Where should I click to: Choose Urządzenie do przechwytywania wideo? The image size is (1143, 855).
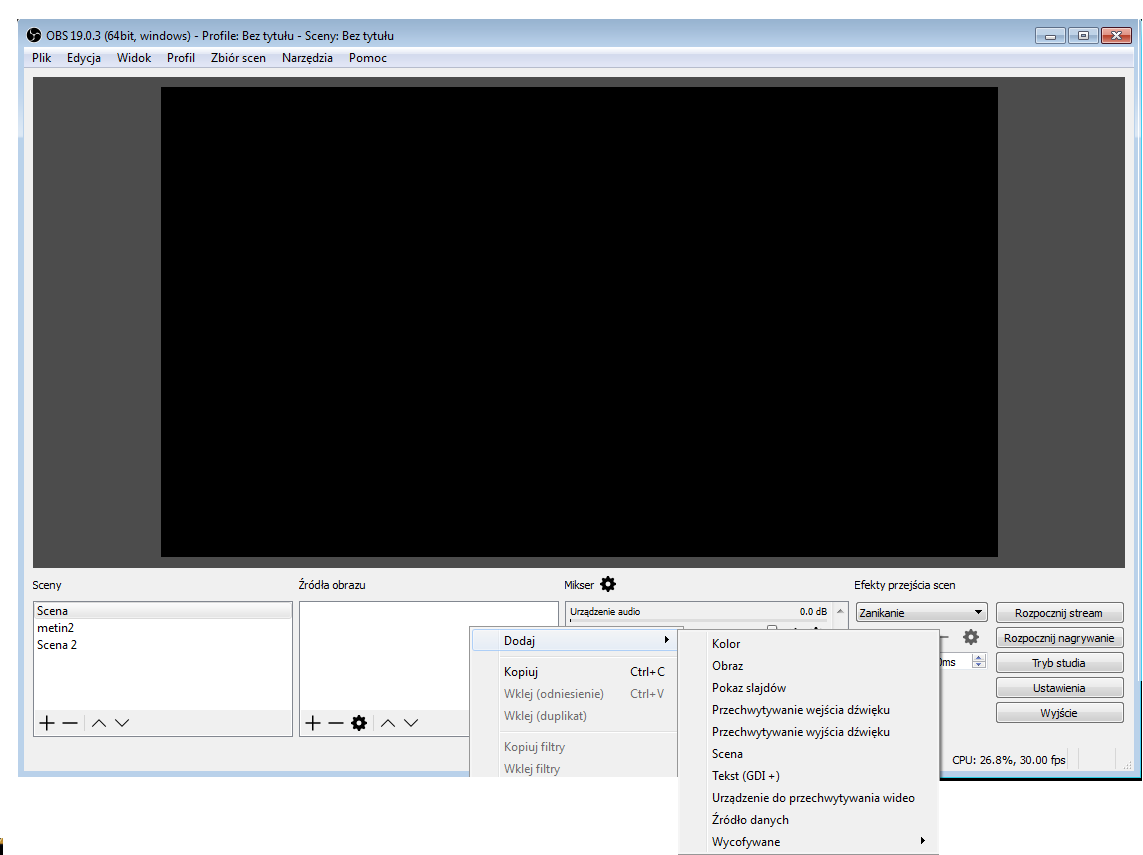pos(812,798)
